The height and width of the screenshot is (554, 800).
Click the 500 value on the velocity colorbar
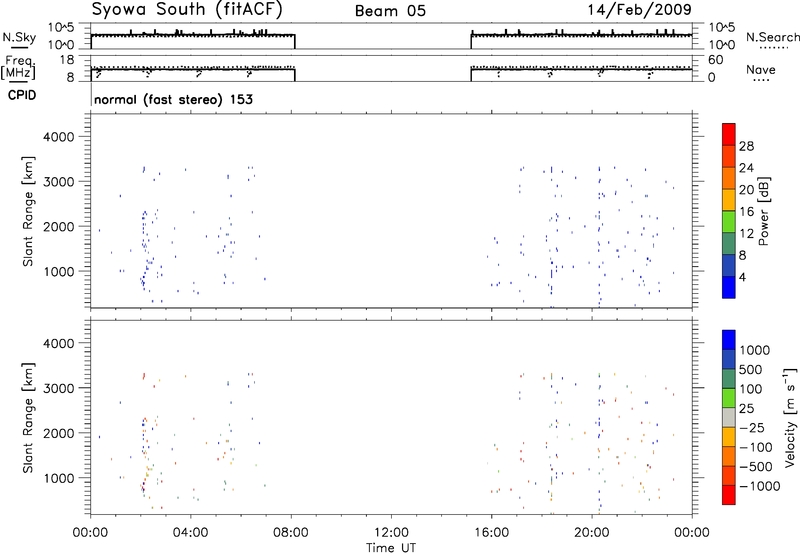[x=753, y=370]
